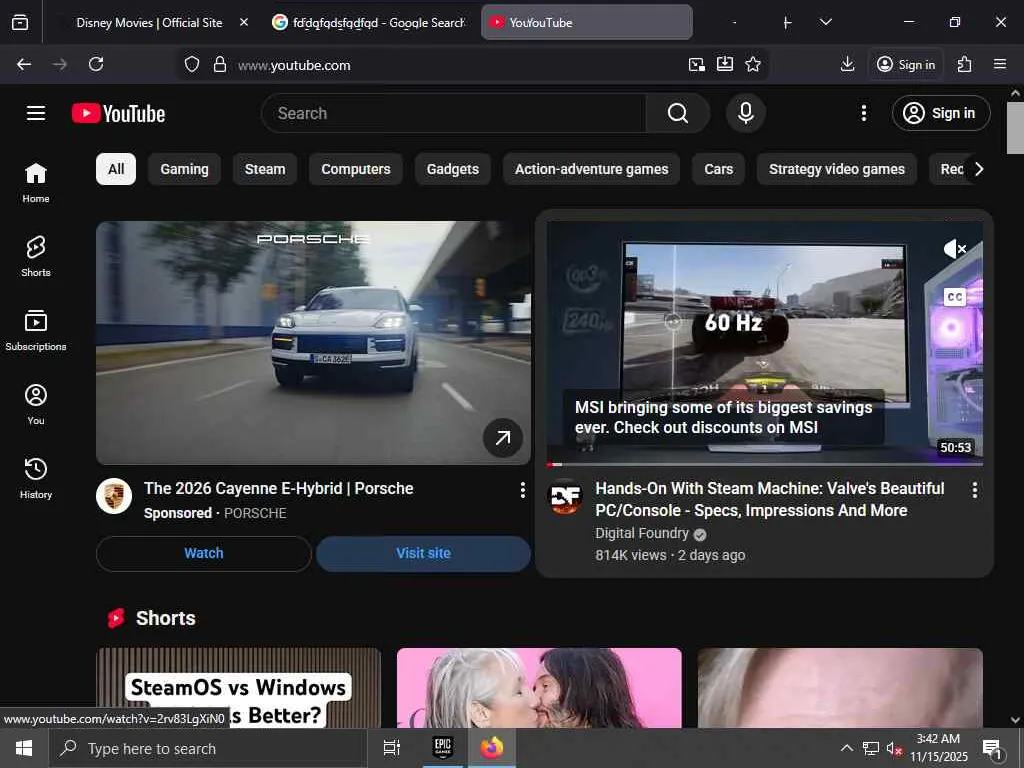This screenshot has width=1024, height=768.
Task: Select the Steam category chip
Action: [x=264, y=169]
